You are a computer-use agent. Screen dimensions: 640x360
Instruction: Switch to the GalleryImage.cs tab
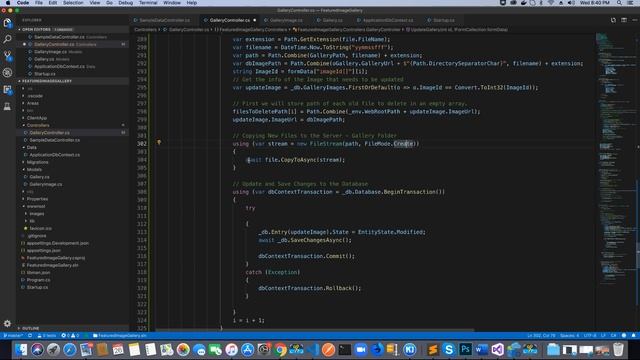click(286, 20)
